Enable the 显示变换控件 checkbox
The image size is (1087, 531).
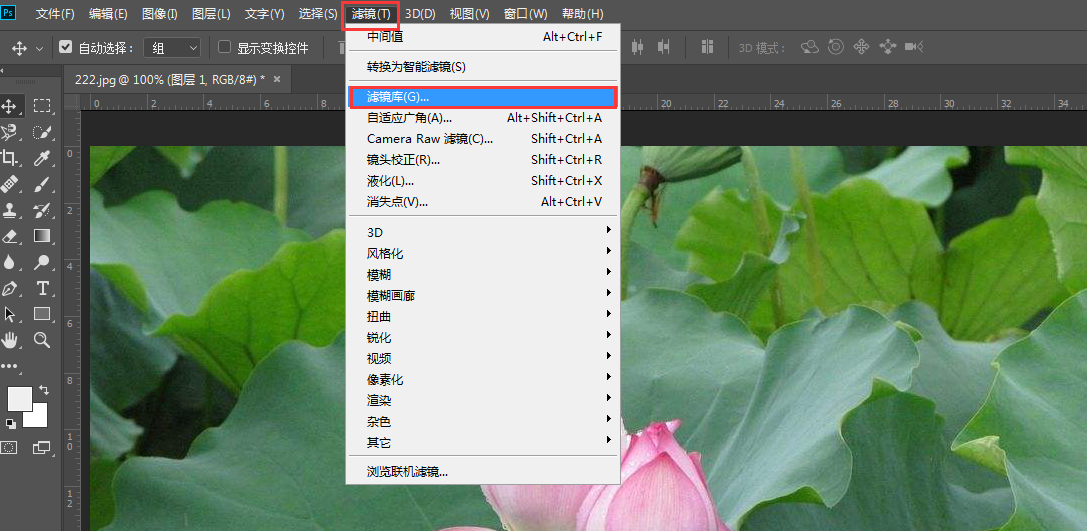coord(224,47)
